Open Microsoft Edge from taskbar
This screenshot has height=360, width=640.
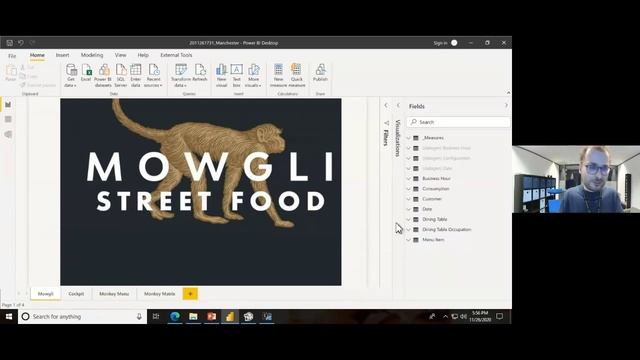[175, 316]
